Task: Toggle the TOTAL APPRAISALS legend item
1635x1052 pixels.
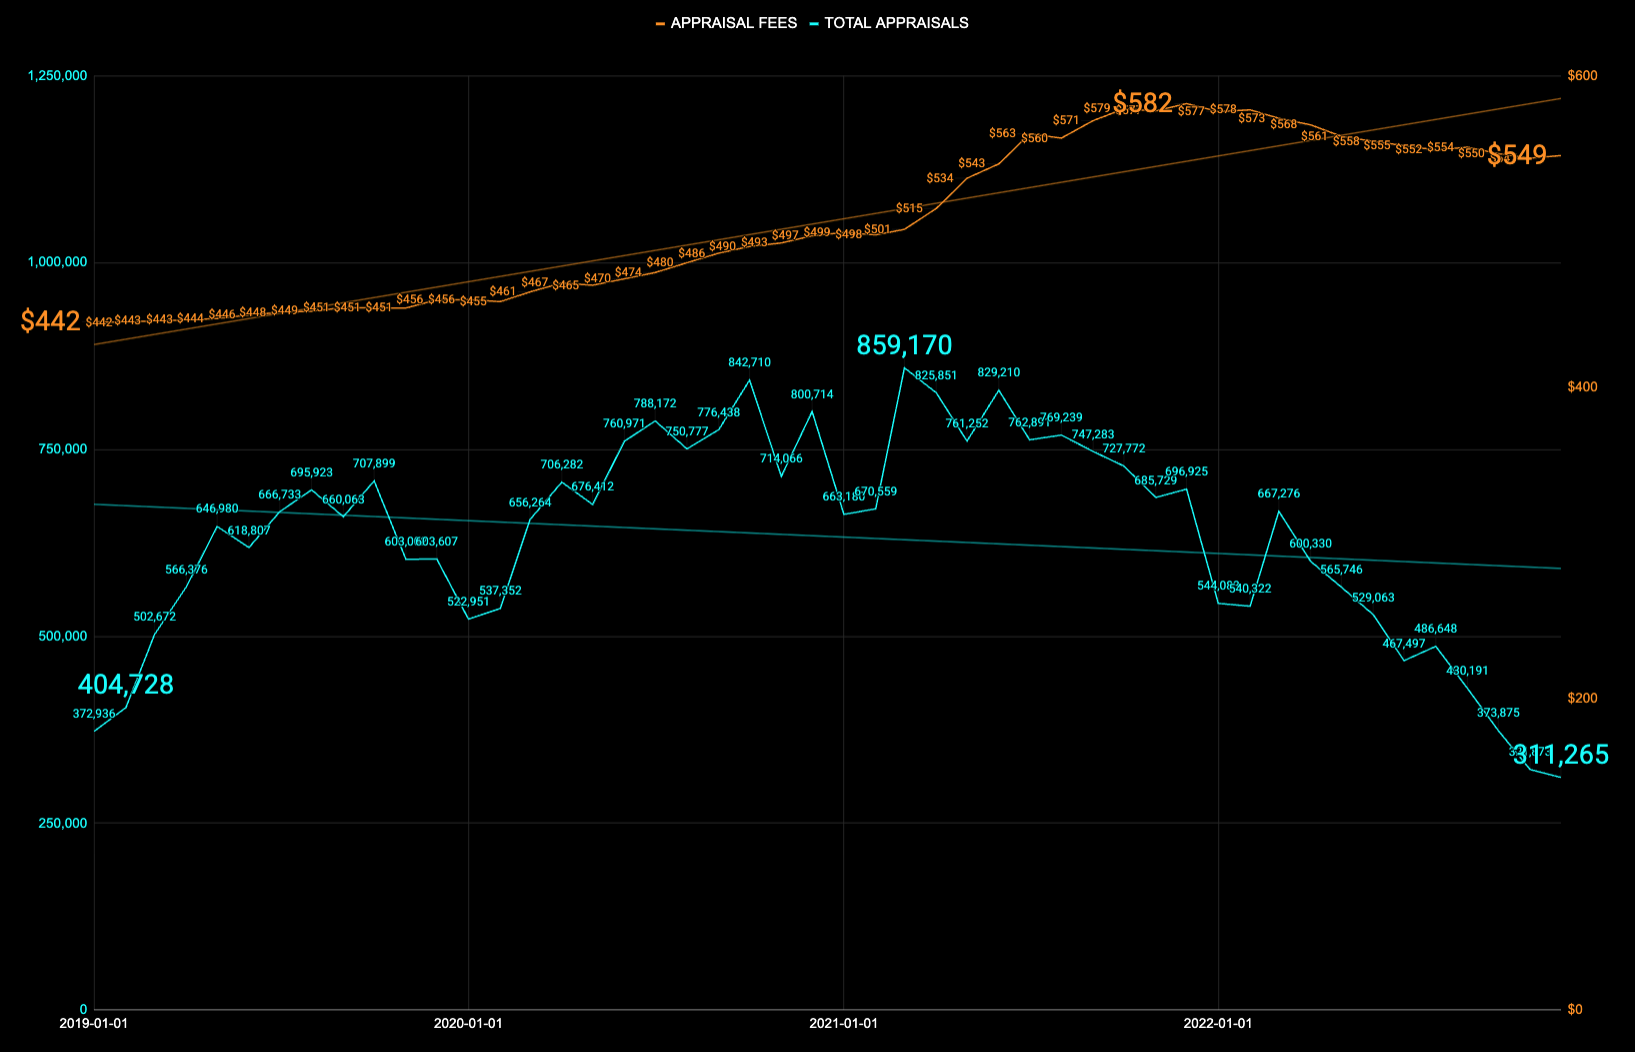Action: pos(889,23)
